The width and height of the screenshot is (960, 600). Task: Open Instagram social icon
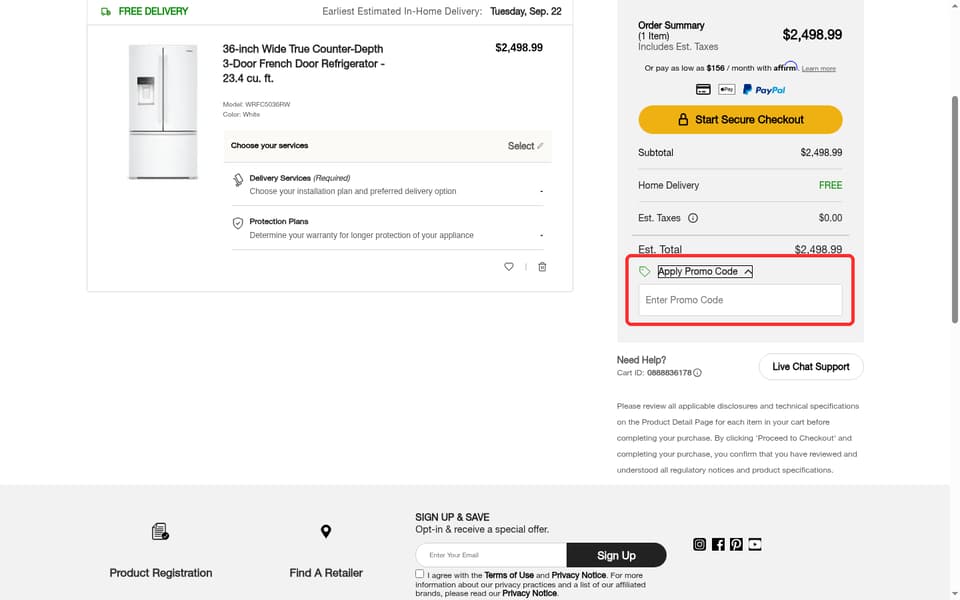[x=699, y=544]
